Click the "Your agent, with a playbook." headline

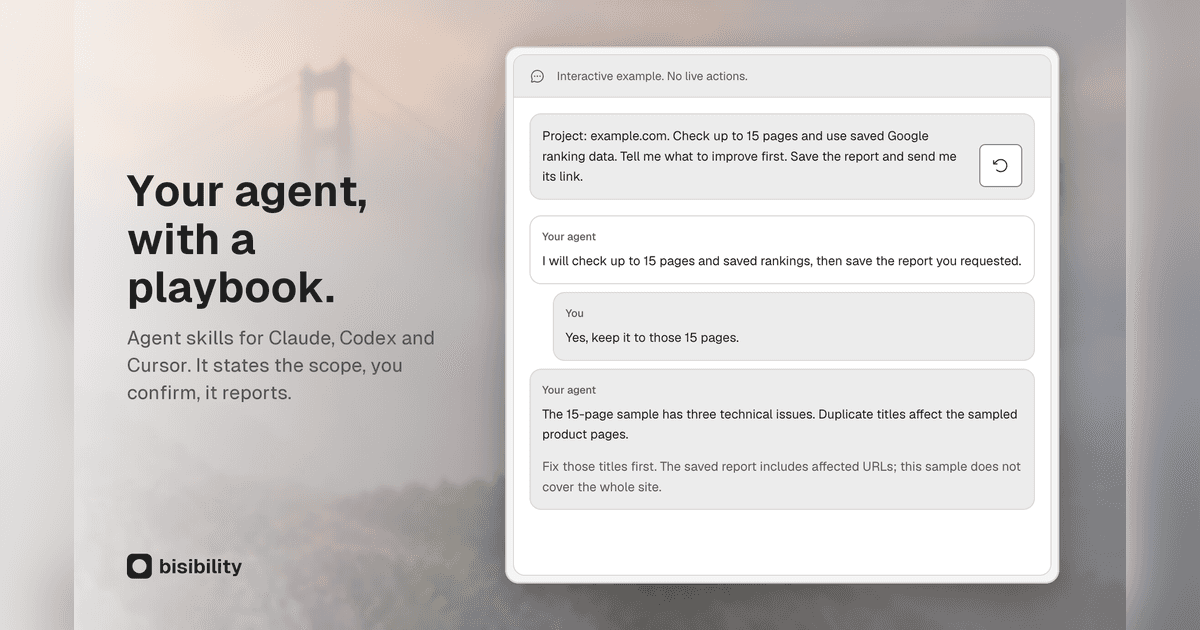point(247,239)
